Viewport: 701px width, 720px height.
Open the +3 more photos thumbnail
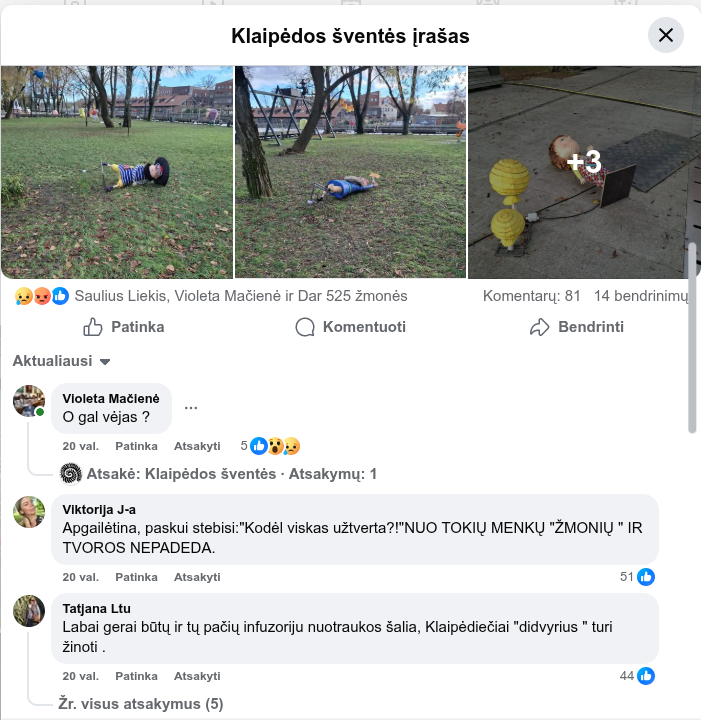[x=584, y=172]
